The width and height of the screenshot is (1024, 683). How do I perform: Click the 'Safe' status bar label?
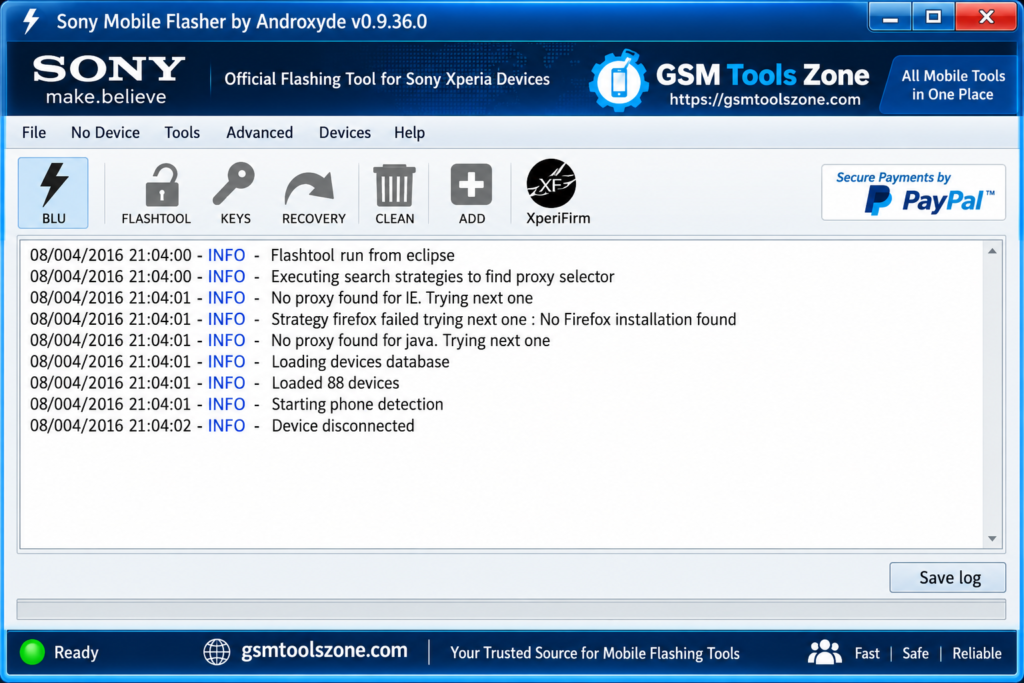[x=916, y=653]
